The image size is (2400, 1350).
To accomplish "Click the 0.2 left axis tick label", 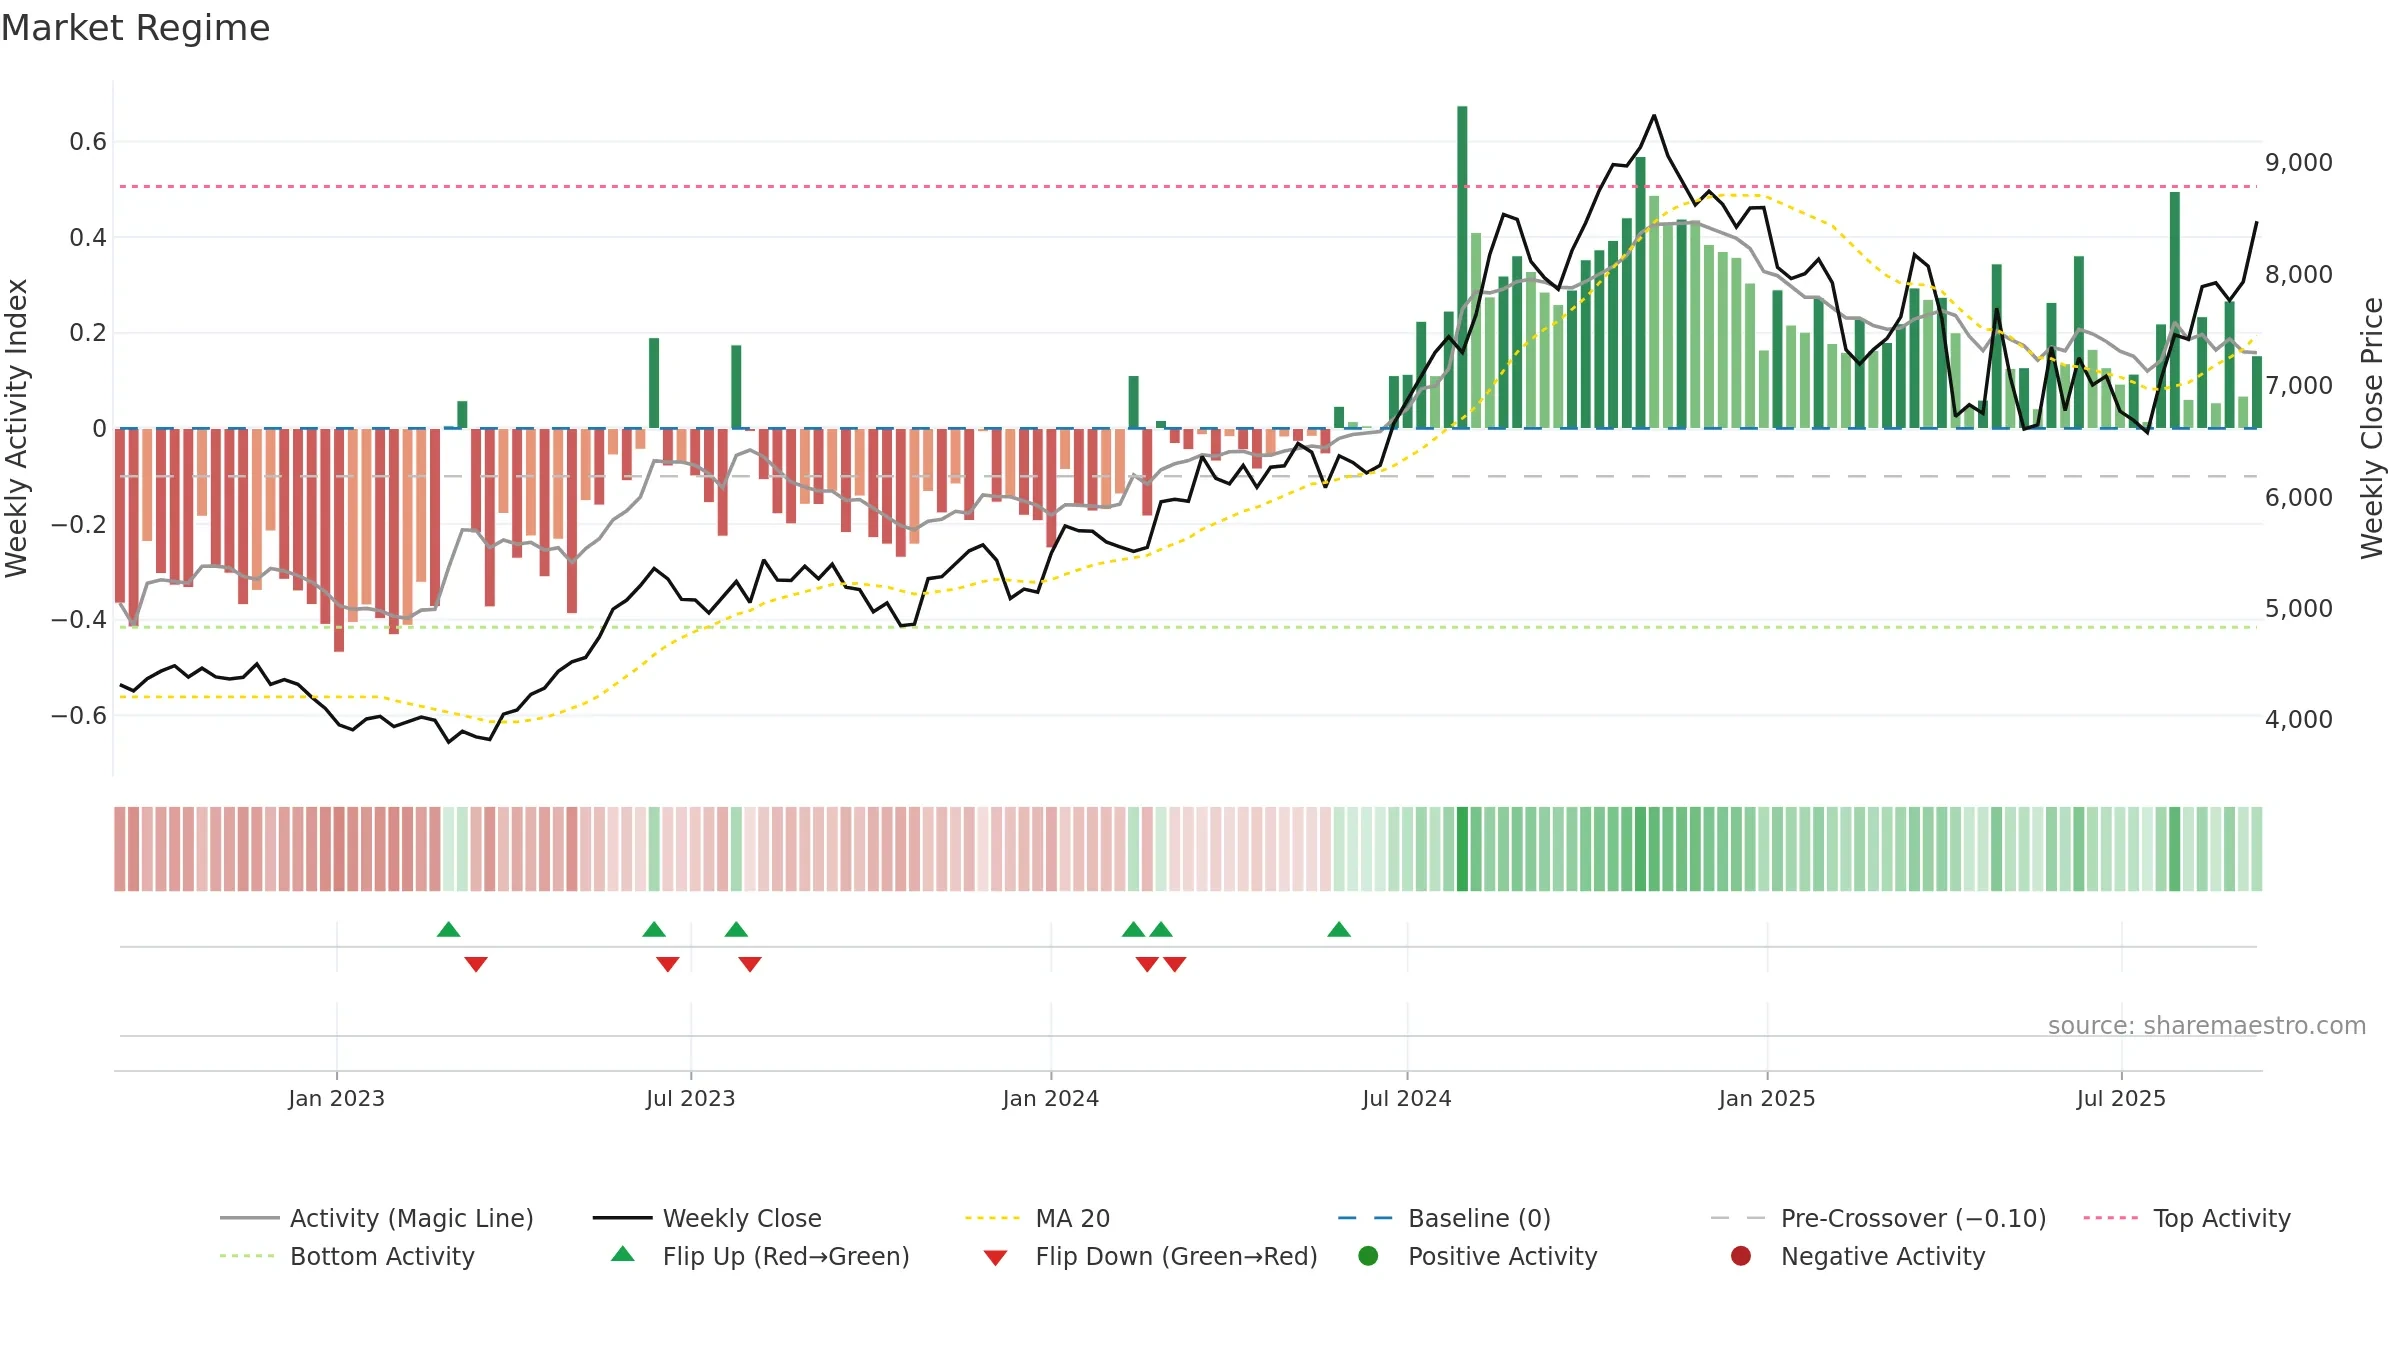I will [x=88, y=333].
